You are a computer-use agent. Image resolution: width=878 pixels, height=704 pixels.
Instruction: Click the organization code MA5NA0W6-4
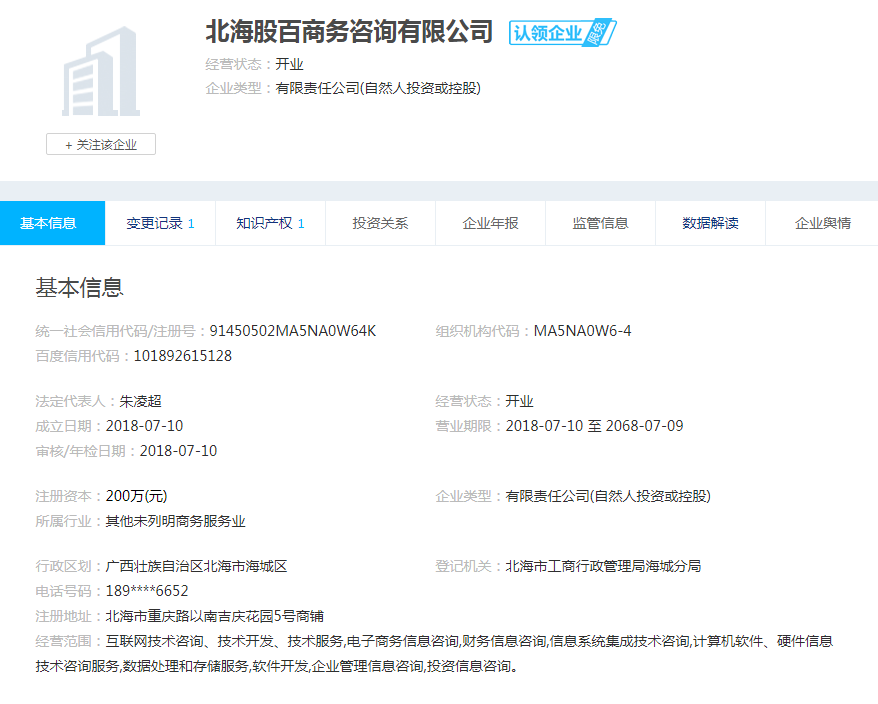tap(582, 331)
